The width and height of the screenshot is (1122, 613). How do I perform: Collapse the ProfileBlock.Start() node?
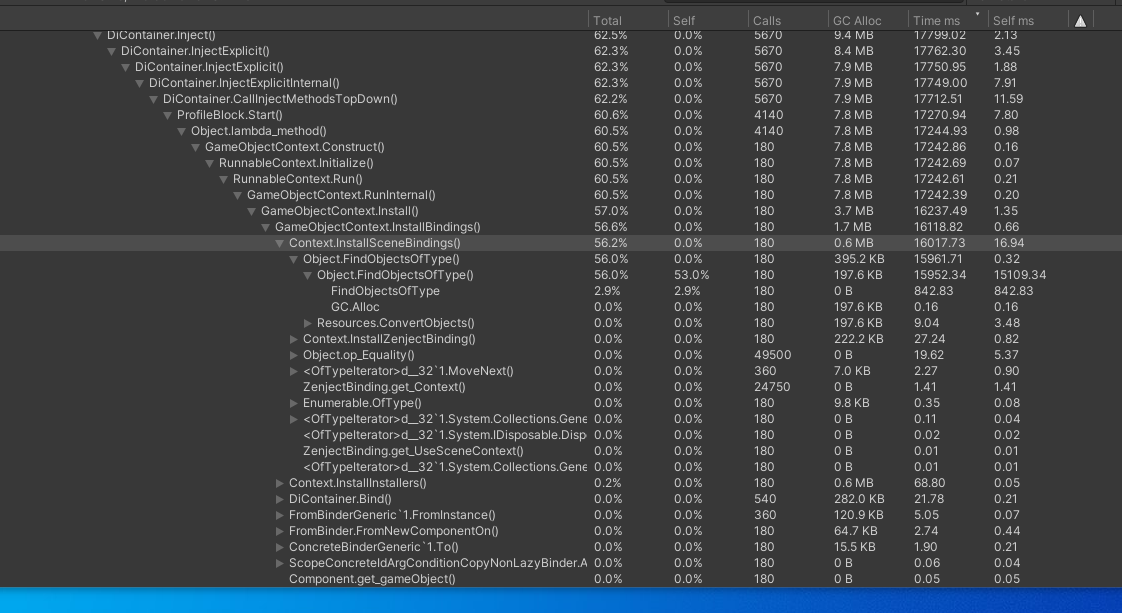[167, 115]
